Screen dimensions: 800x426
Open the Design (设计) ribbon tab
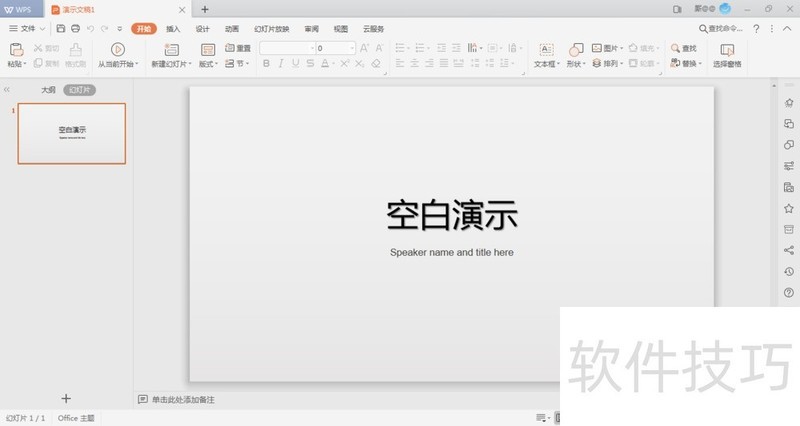click(203, 29)
